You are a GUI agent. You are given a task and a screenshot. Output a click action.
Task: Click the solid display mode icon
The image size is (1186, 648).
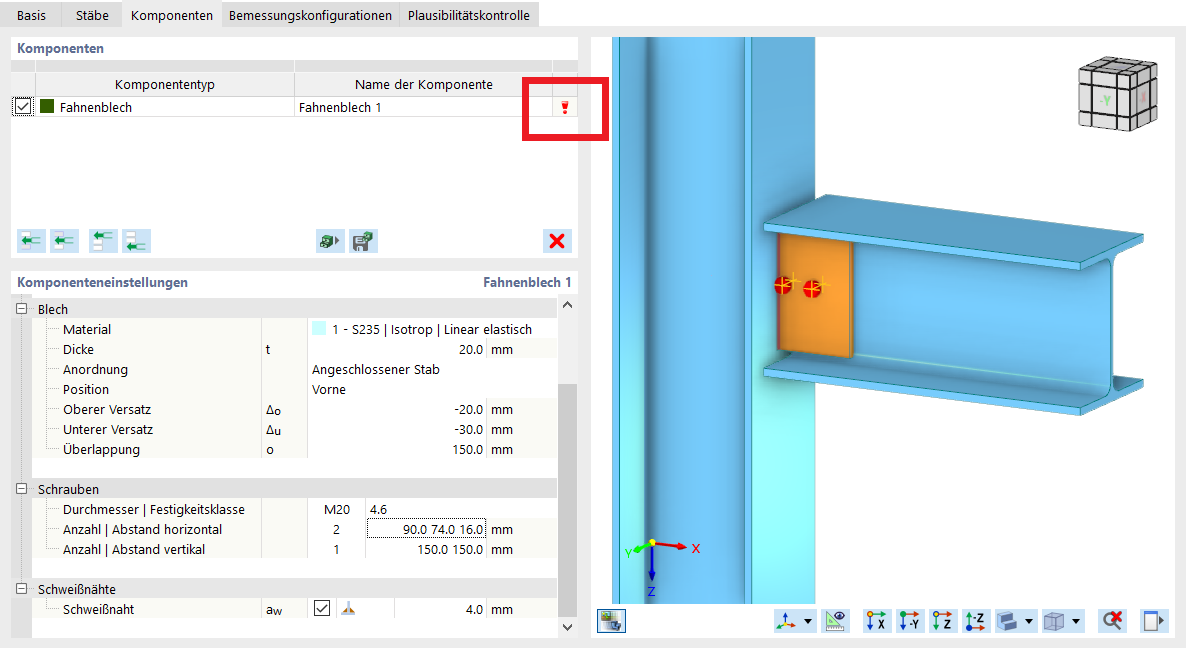click(x=1007, y=621)
